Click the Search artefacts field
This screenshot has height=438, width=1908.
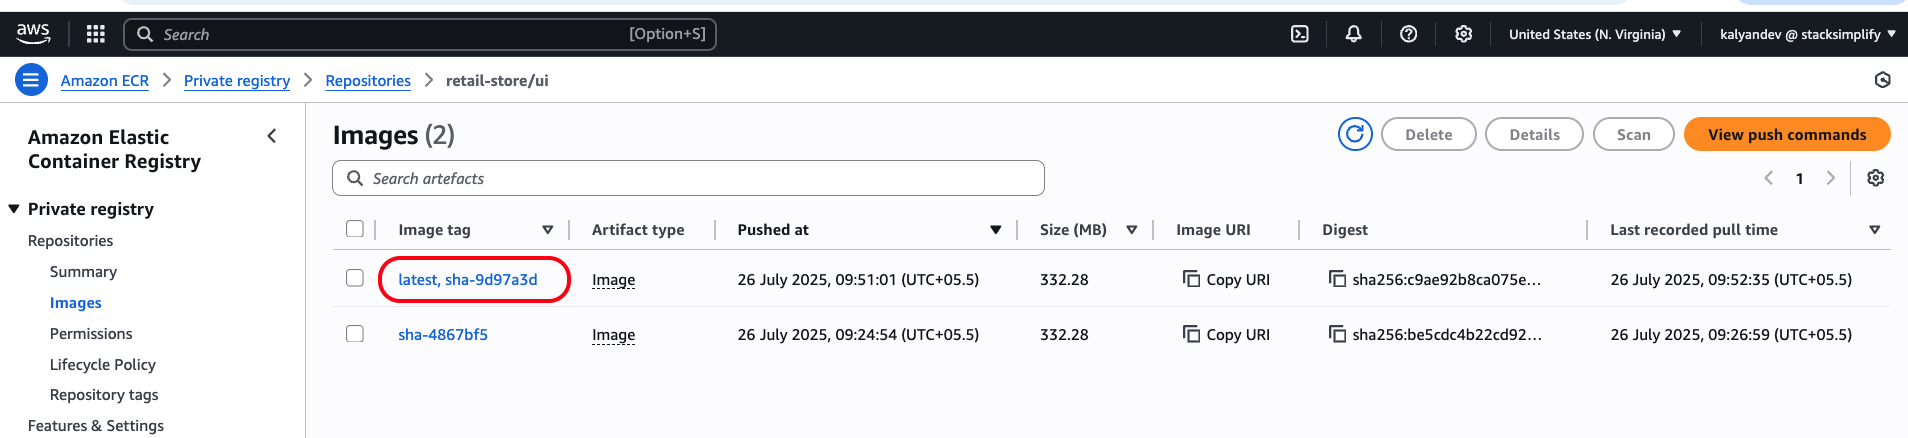[x=688, y=178]
